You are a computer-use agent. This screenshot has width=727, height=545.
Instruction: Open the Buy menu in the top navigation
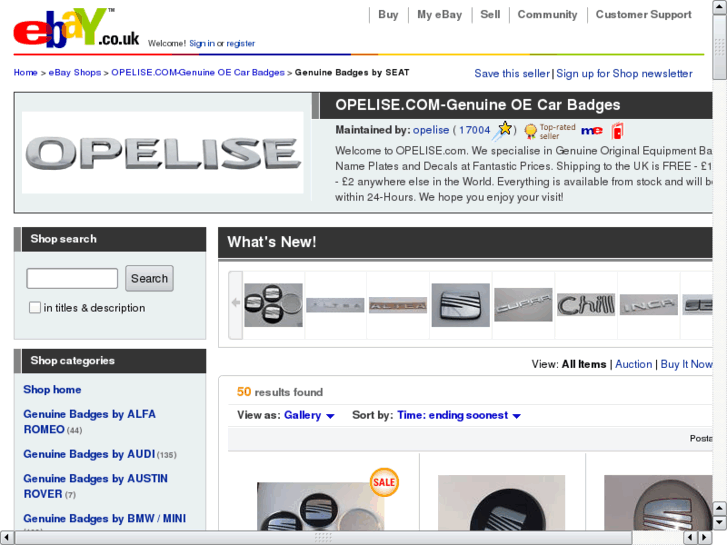[388, 14]
